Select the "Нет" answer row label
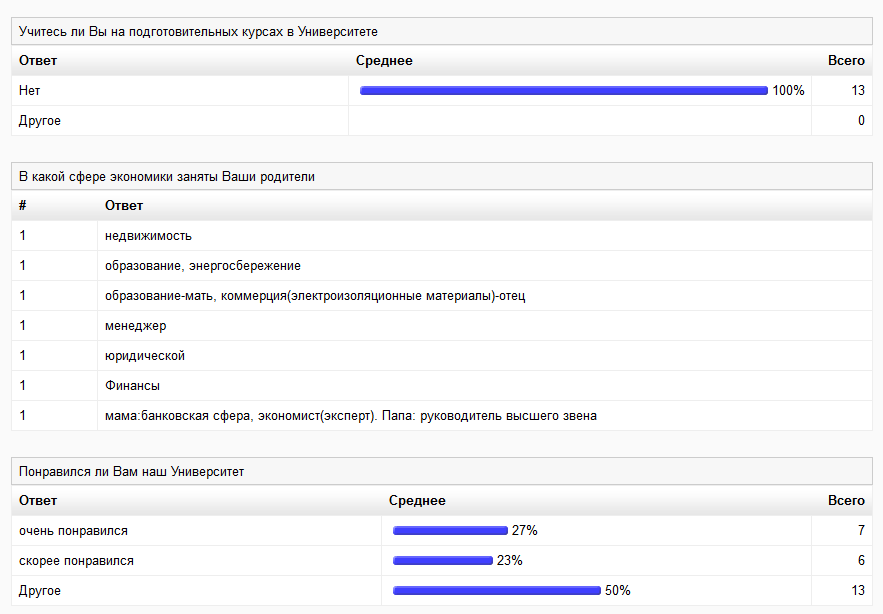Screen dimensions: 883x614 (x=30, y=91)
